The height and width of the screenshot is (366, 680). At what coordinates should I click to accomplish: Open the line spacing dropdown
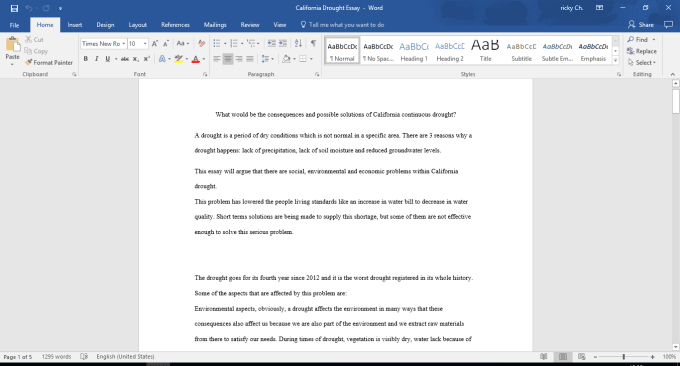point(268,59)
